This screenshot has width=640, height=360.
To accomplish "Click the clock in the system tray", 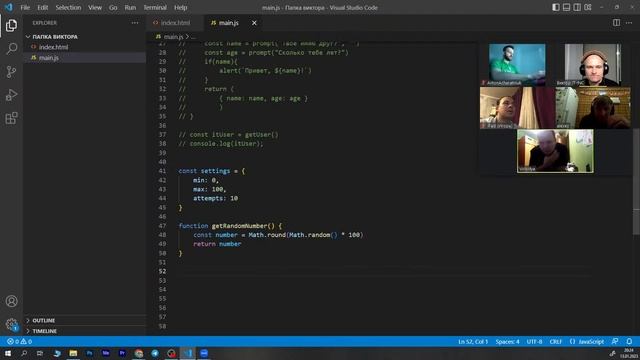I will point(629,353).
